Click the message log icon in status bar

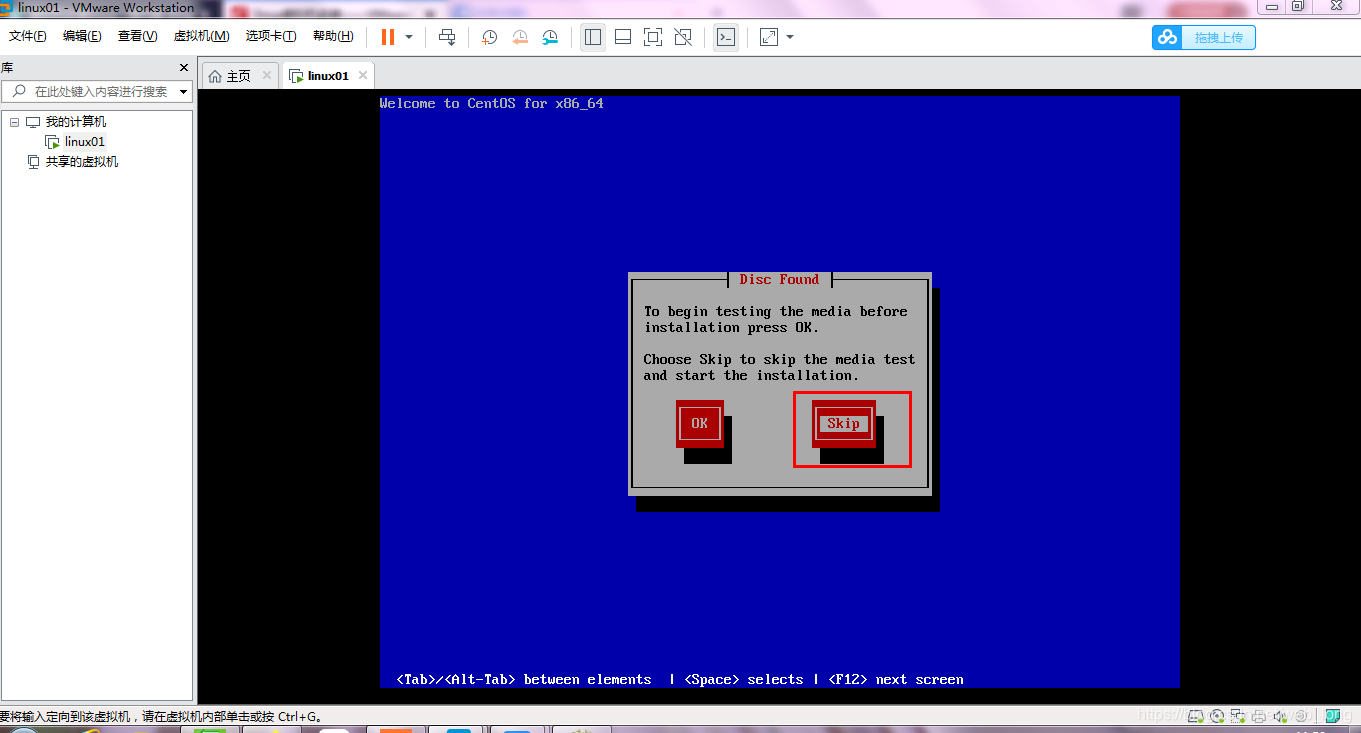pyautogui.click(x=1332, y=716)
